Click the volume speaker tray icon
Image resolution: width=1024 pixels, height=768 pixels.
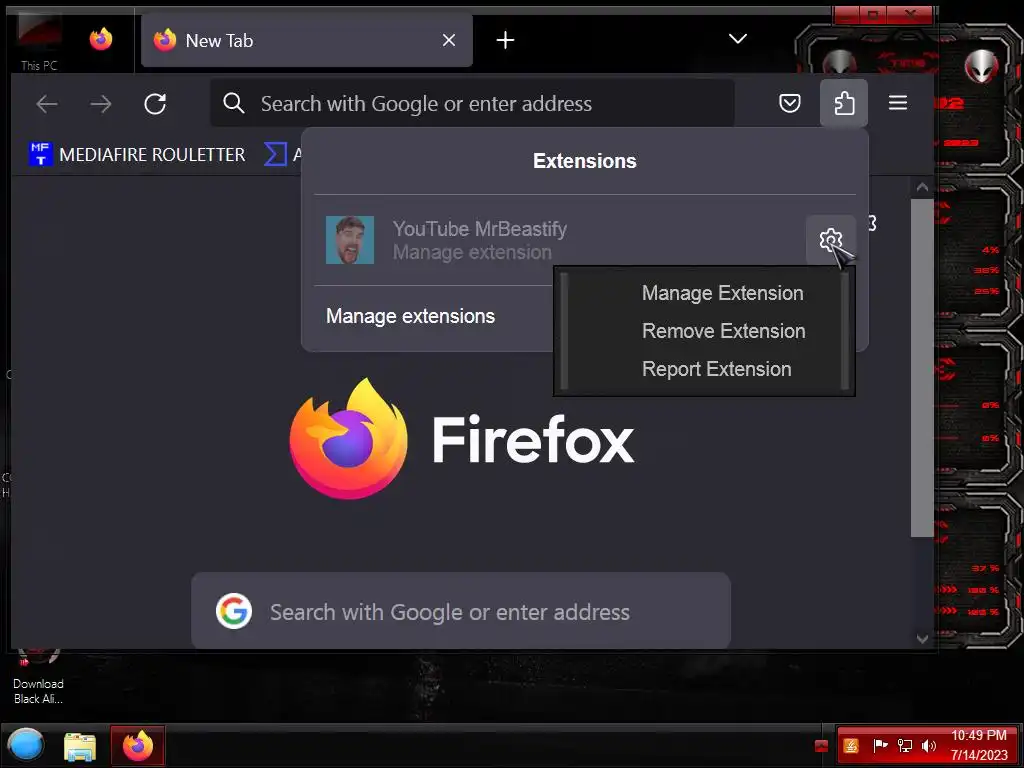tap(929, 746)
